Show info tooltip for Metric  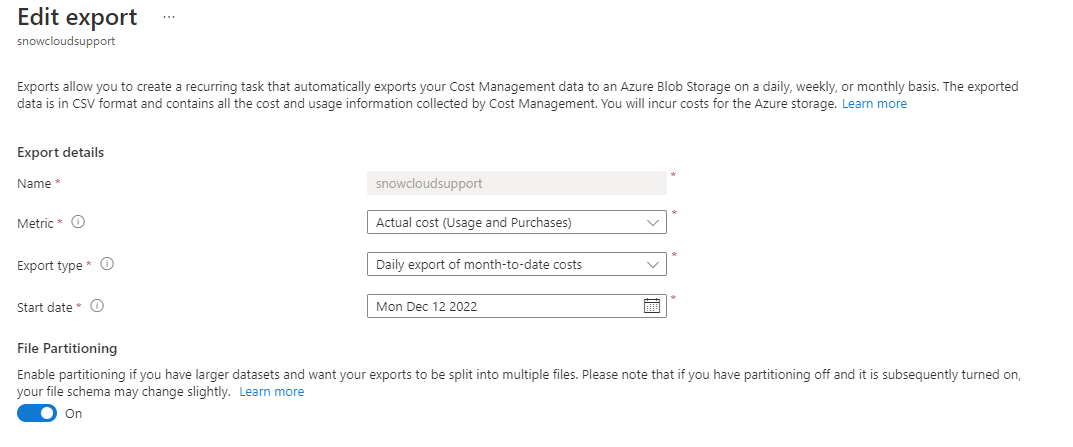(78, 222)
